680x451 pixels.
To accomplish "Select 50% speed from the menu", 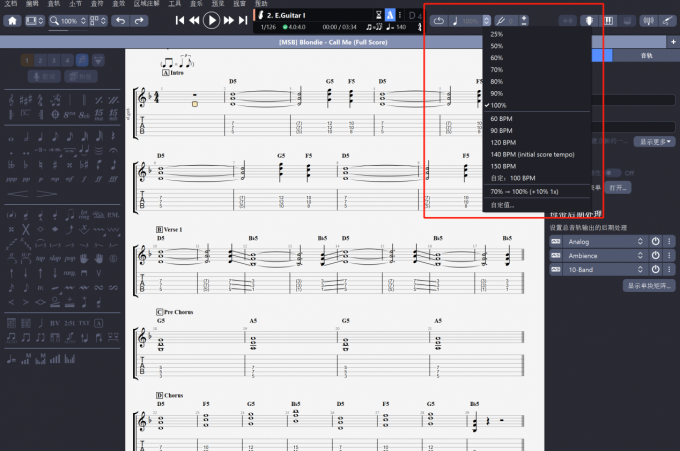I will click(497, 46).
